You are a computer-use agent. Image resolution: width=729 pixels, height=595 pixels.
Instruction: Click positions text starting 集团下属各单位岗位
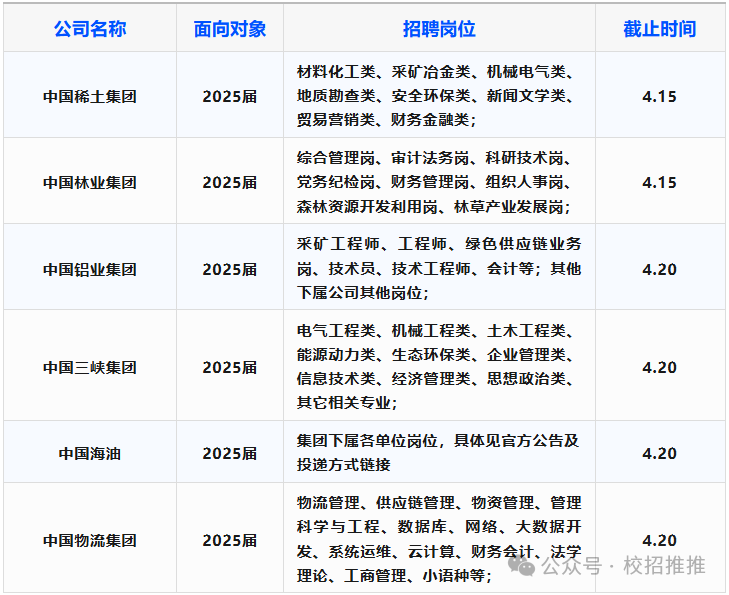(437, 452)
